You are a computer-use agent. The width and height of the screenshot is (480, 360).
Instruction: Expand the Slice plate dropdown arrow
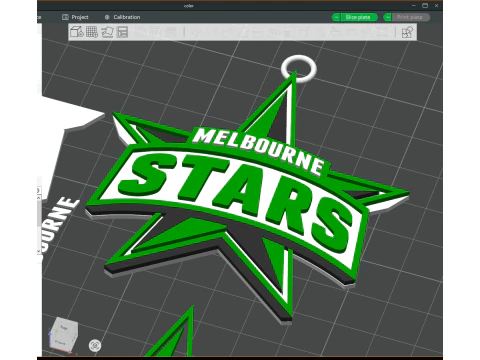pos(336,17)
